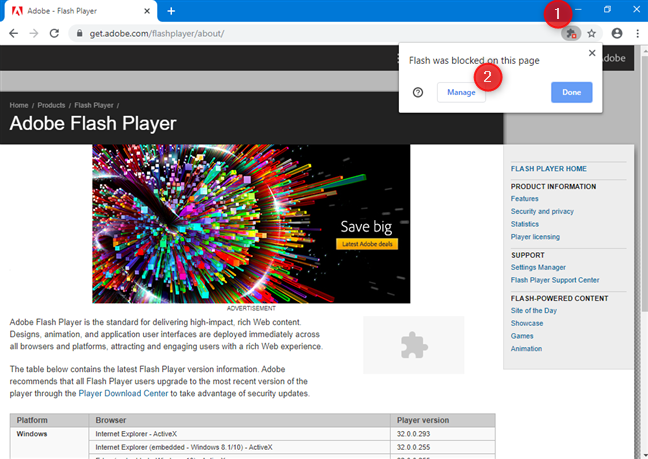Click 'Flash was blocked on this page' text
The image size is (648, 459).
click(474, 61)
